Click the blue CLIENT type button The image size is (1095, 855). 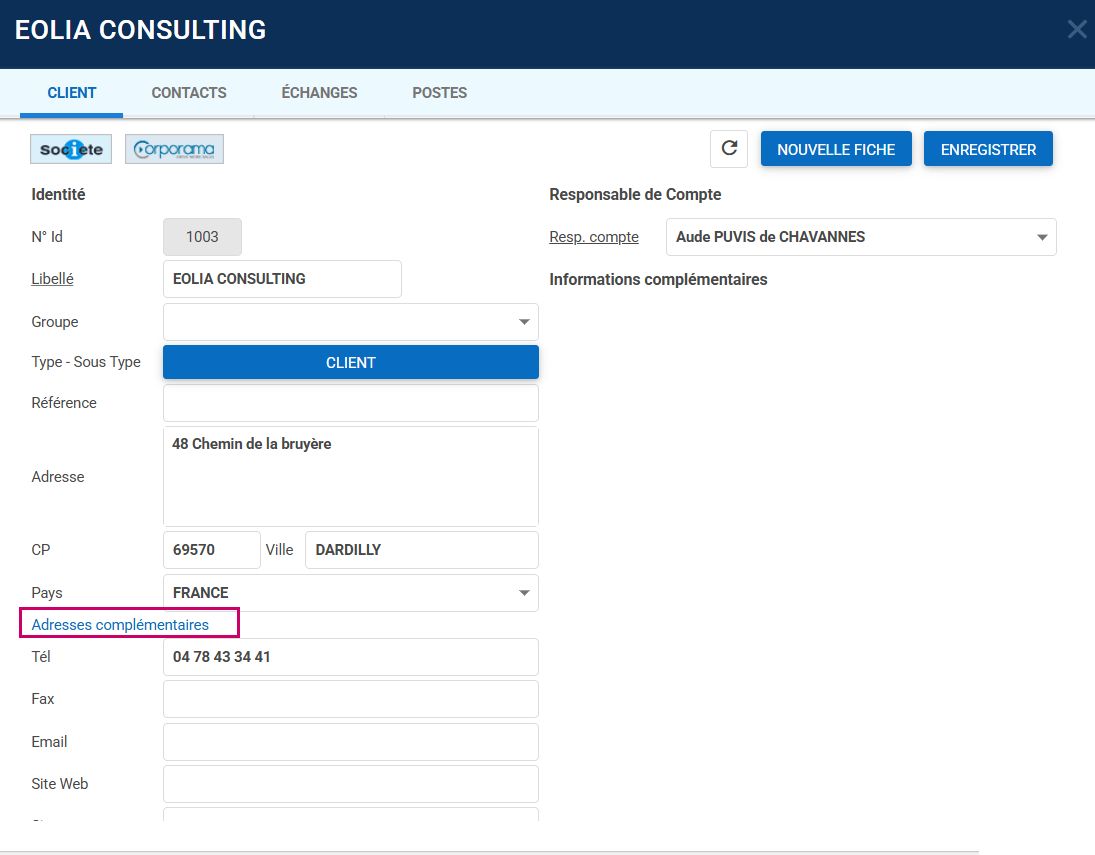[x=350, y=362]
